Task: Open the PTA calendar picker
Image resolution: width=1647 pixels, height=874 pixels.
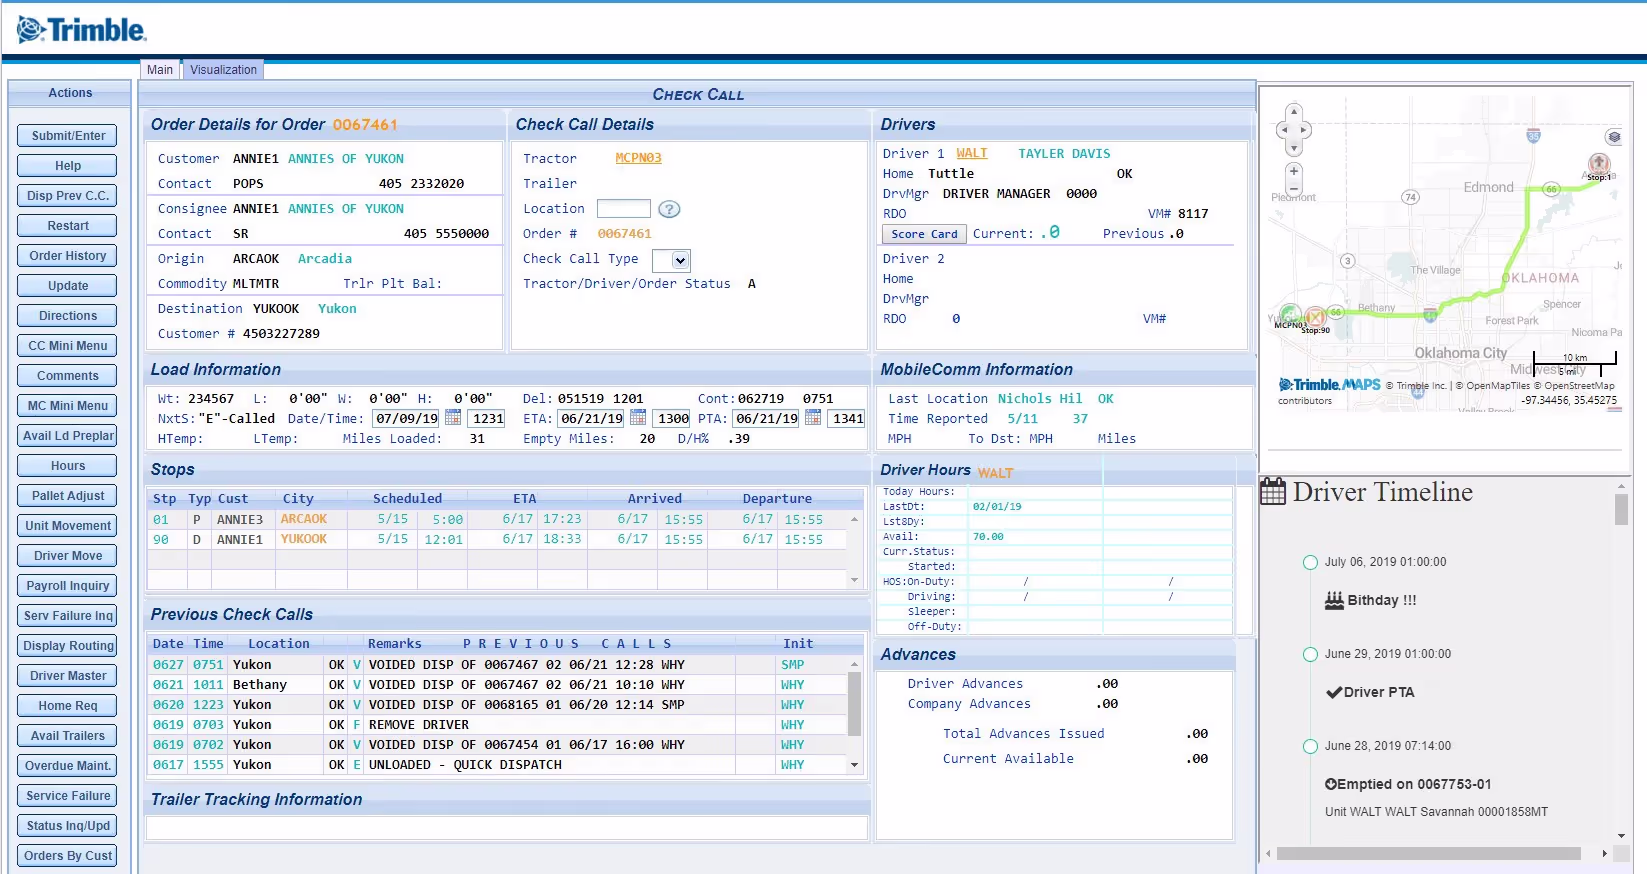Action: point(813,418)
